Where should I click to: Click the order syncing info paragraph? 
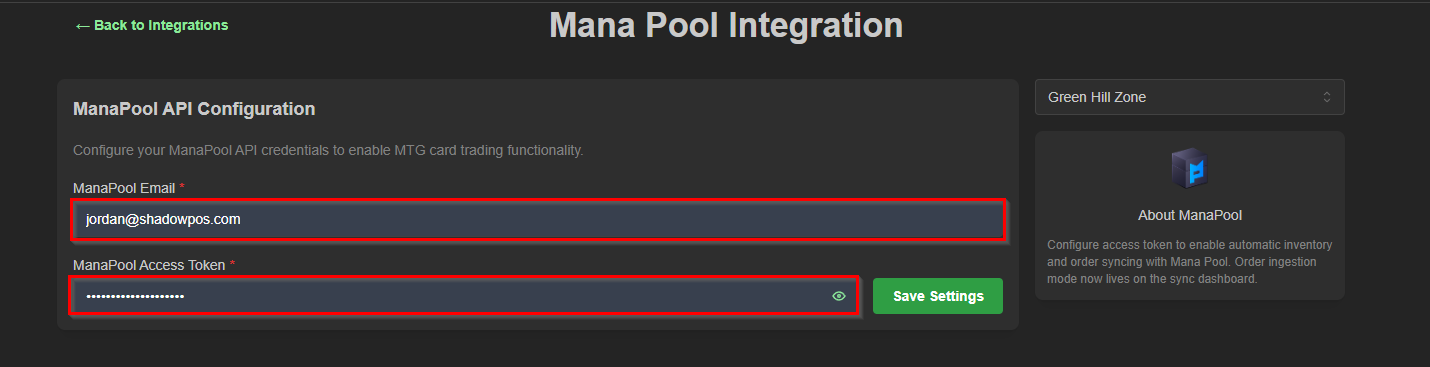(1190, 262)
